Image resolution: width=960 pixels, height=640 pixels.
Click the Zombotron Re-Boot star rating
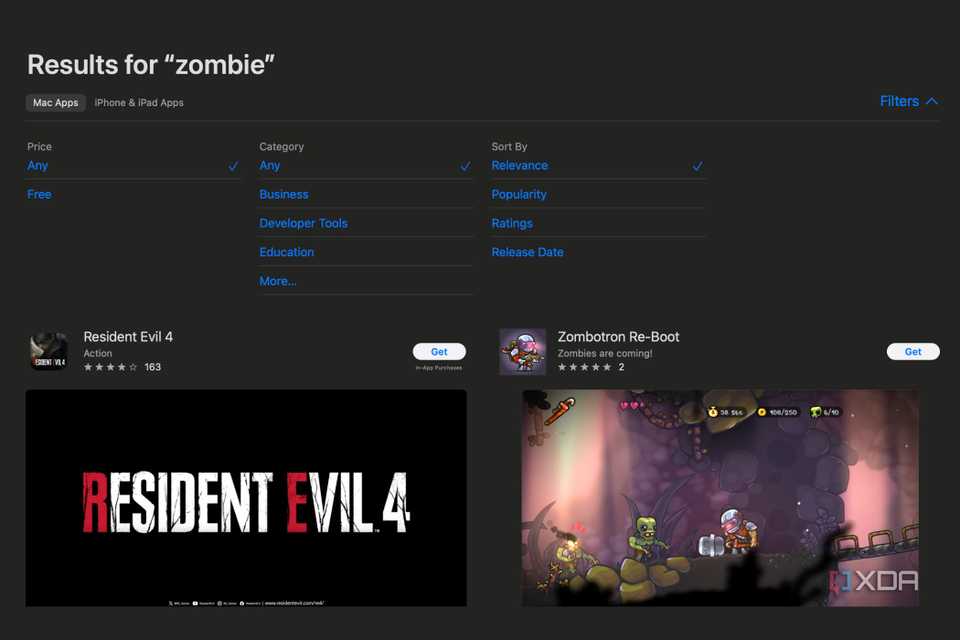(x=584, y=367)
